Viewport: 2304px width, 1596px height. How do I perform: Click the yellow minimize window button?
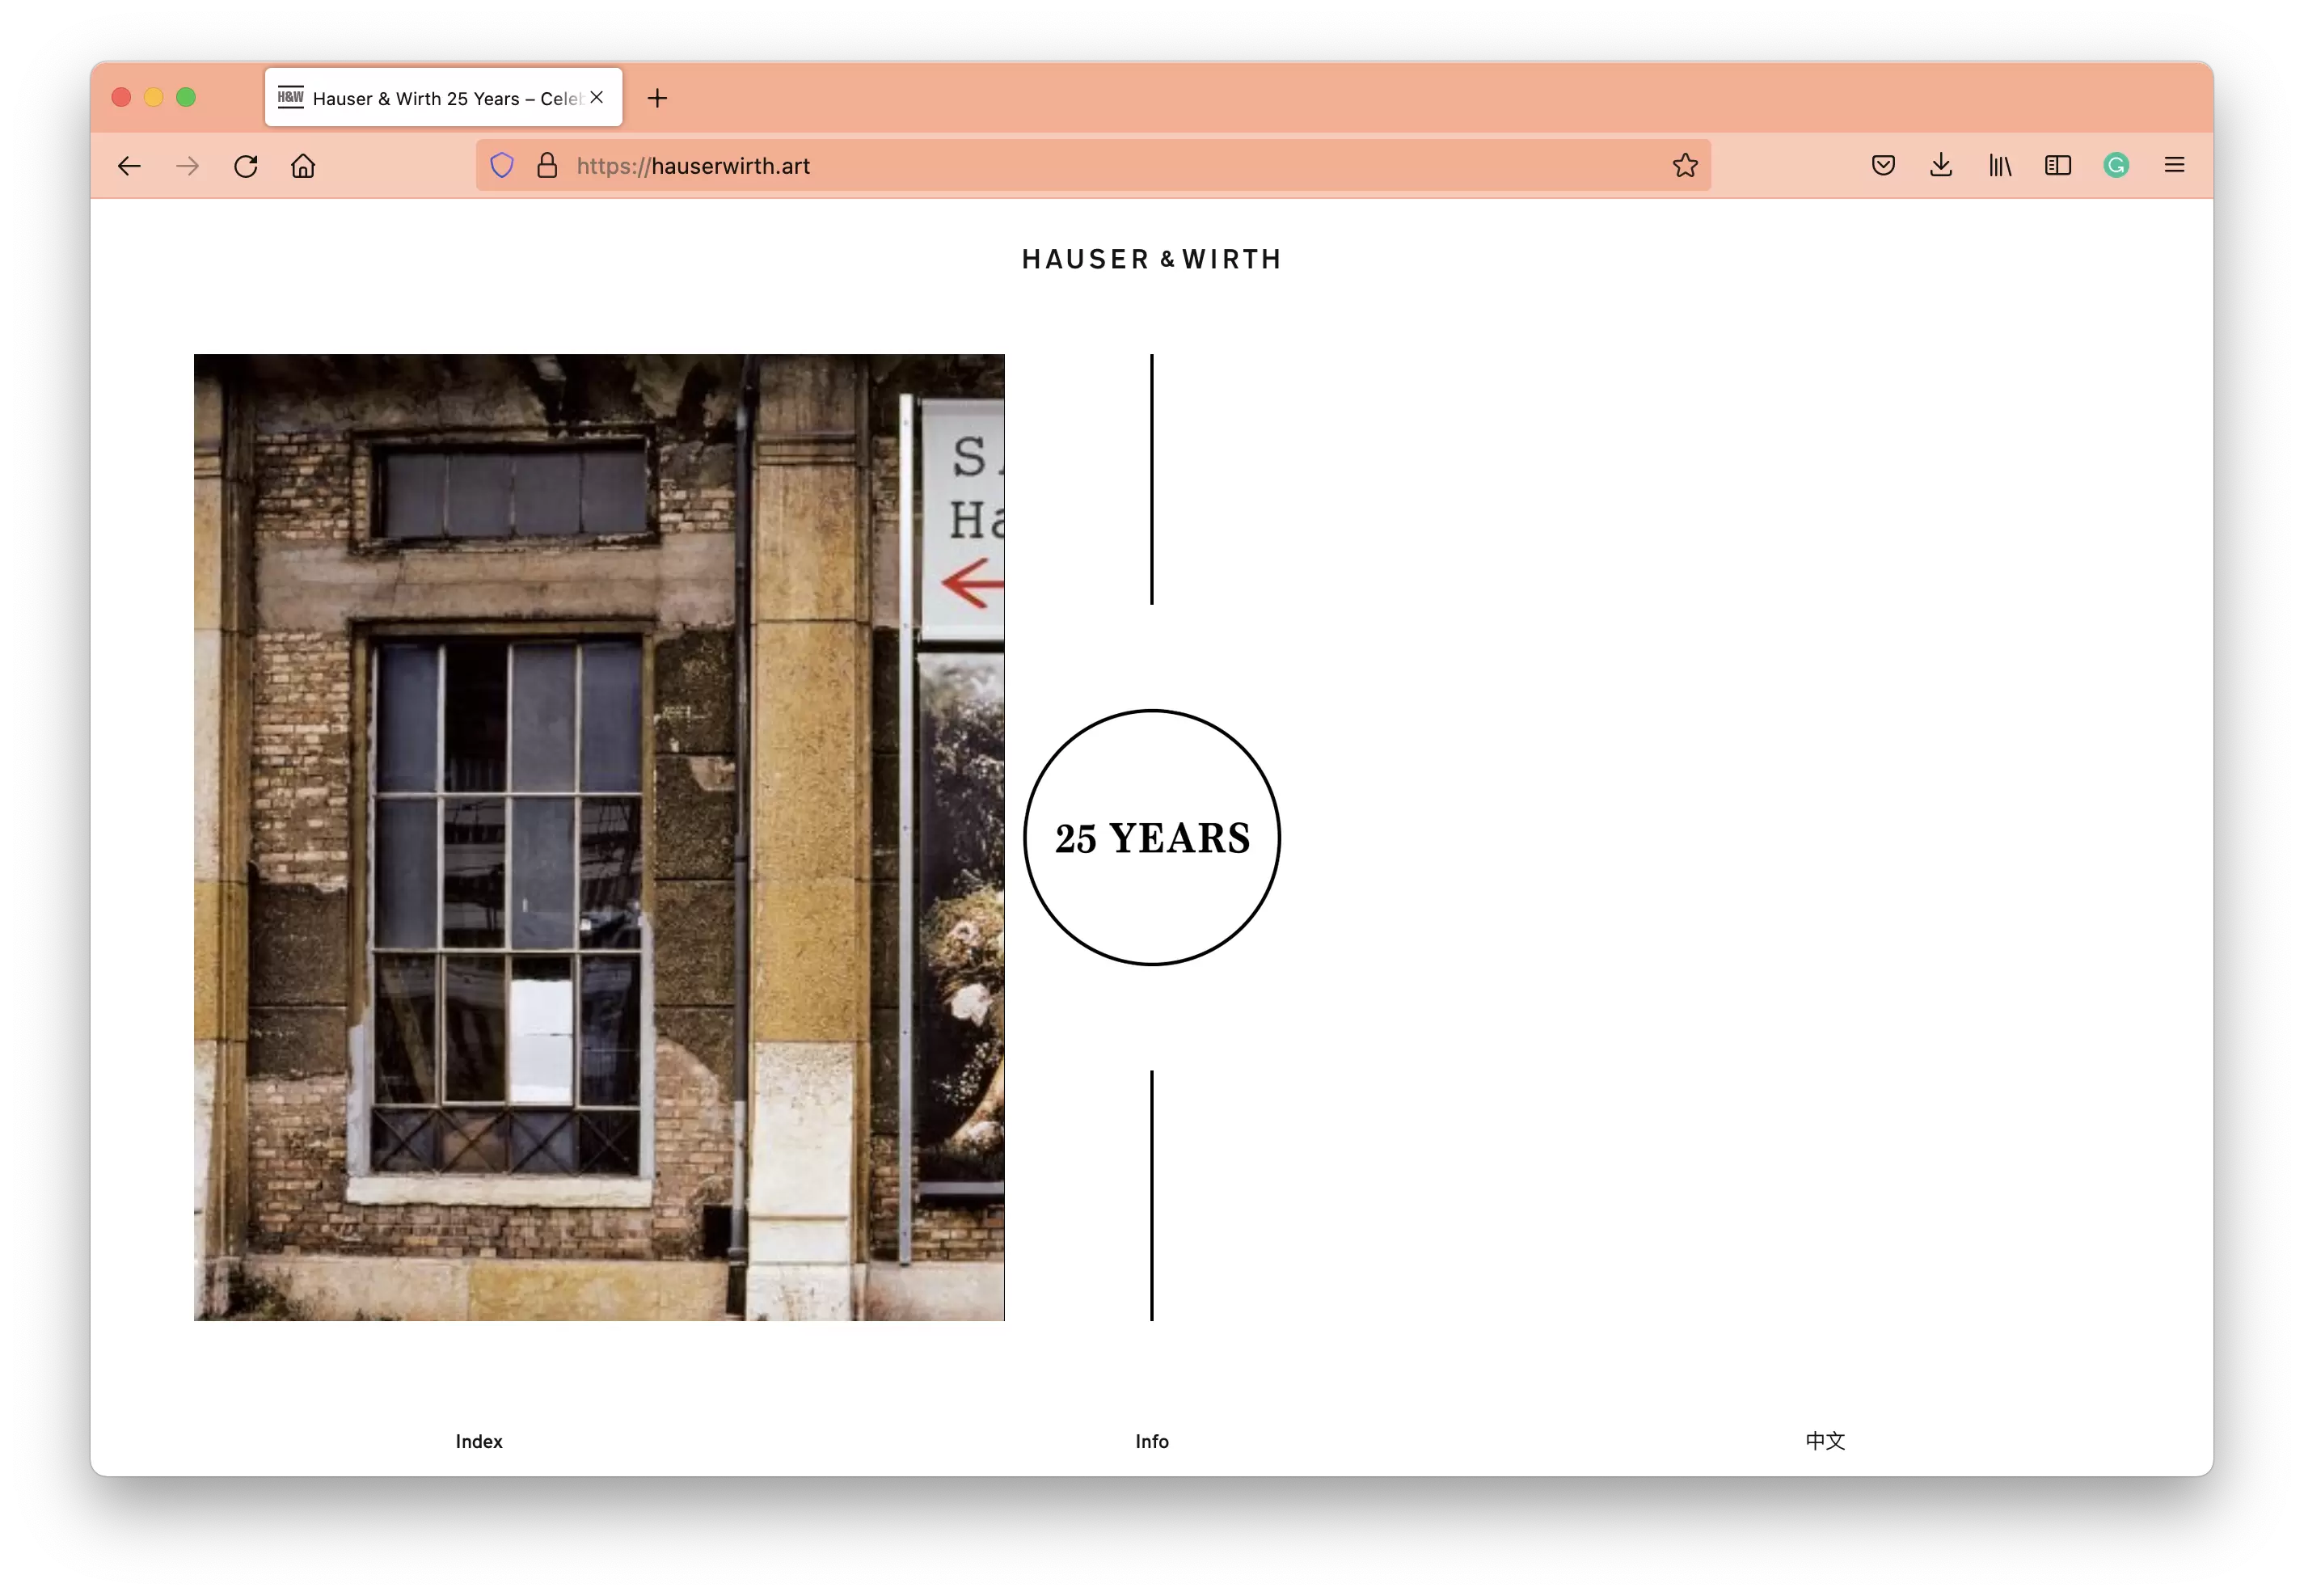click(154, 97)
